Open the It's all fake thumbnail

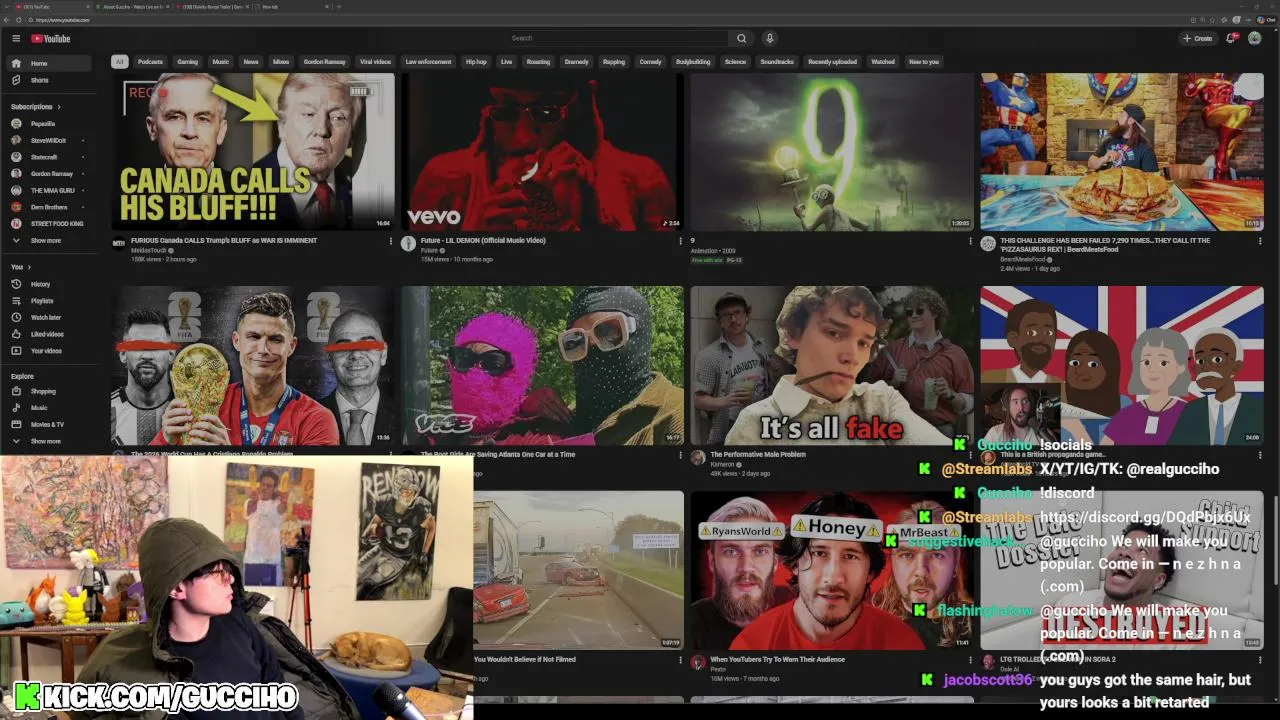832,365
